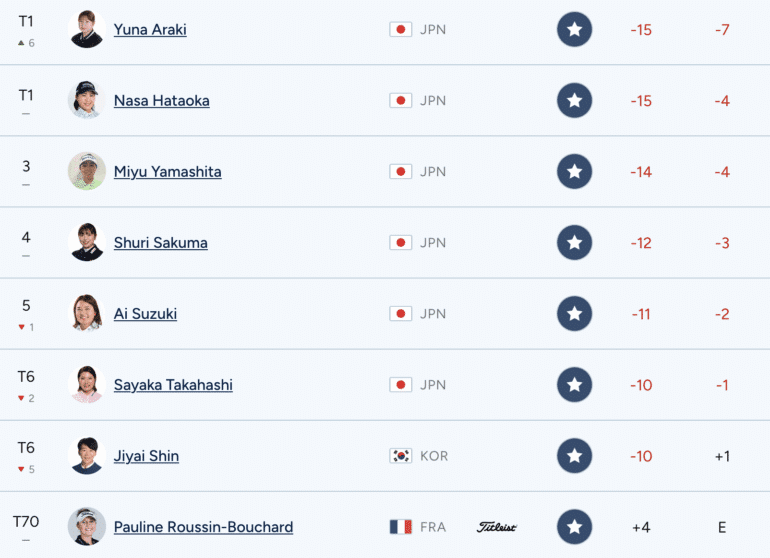Viewport: 770px width, 558px height.
Task: Open Nasa Hataoka's player page
Action: pyautogui.click(x=161, y=101)
